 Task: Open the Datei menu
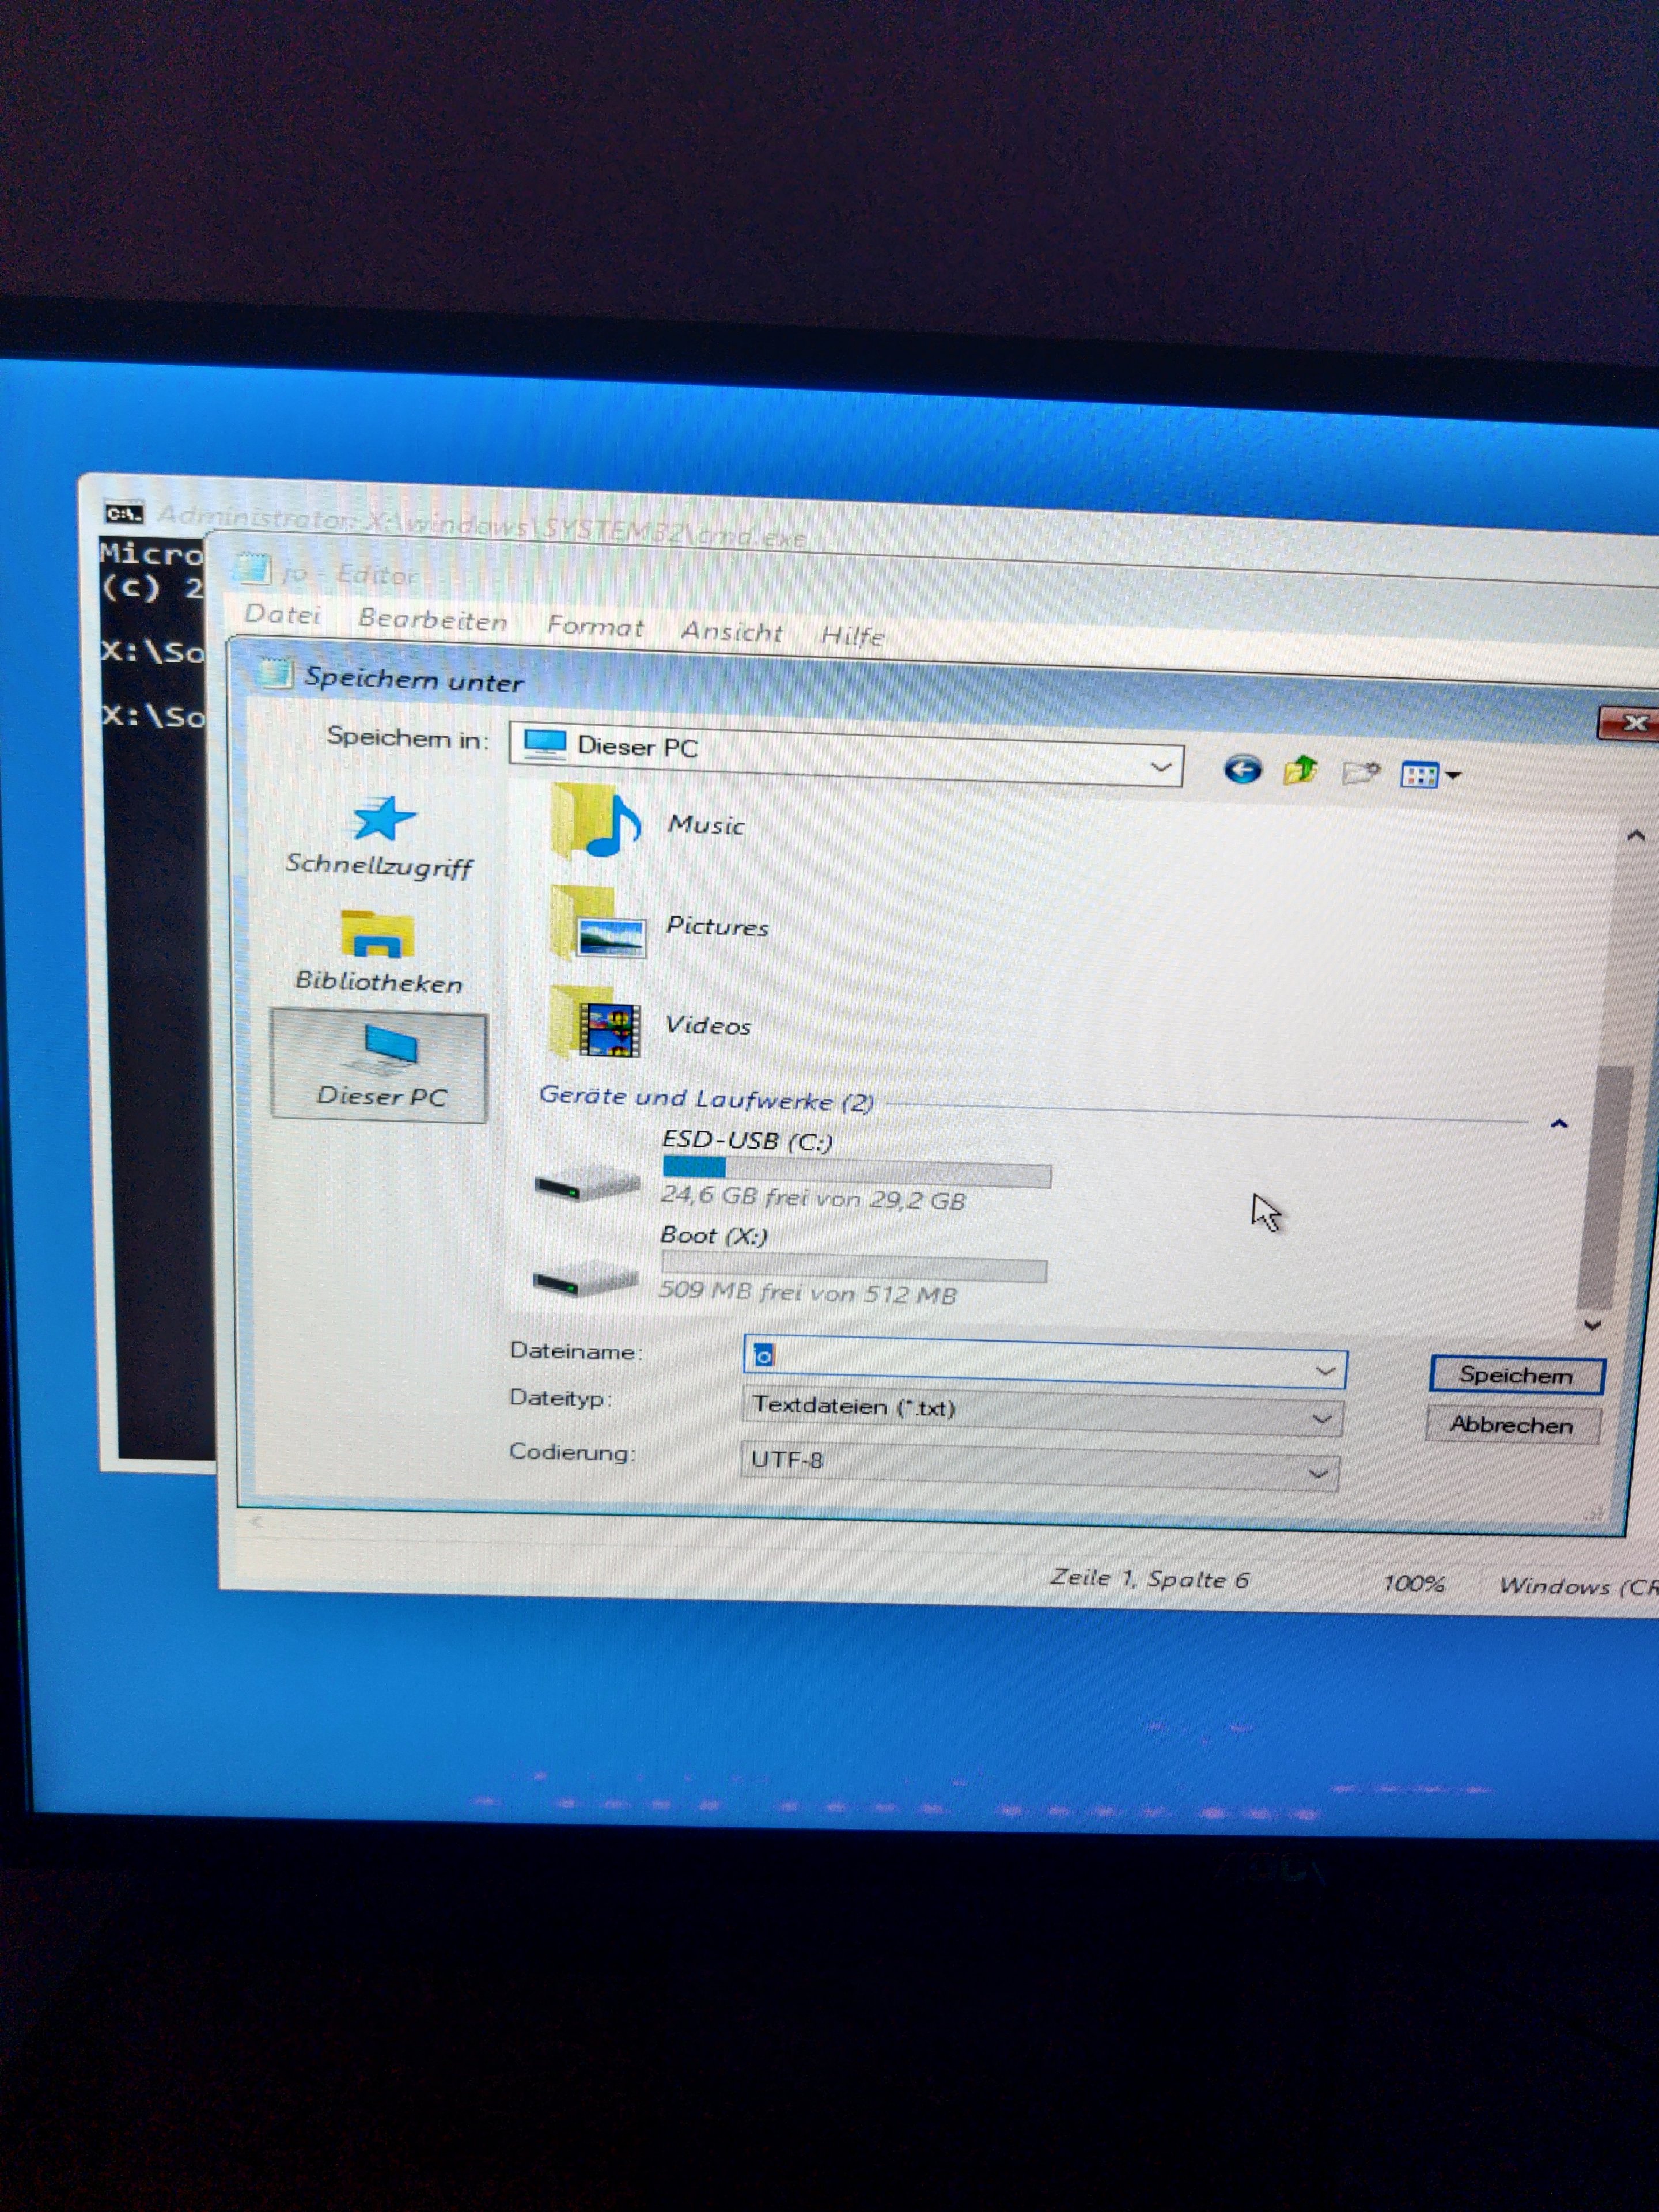[x=282, y=615]
